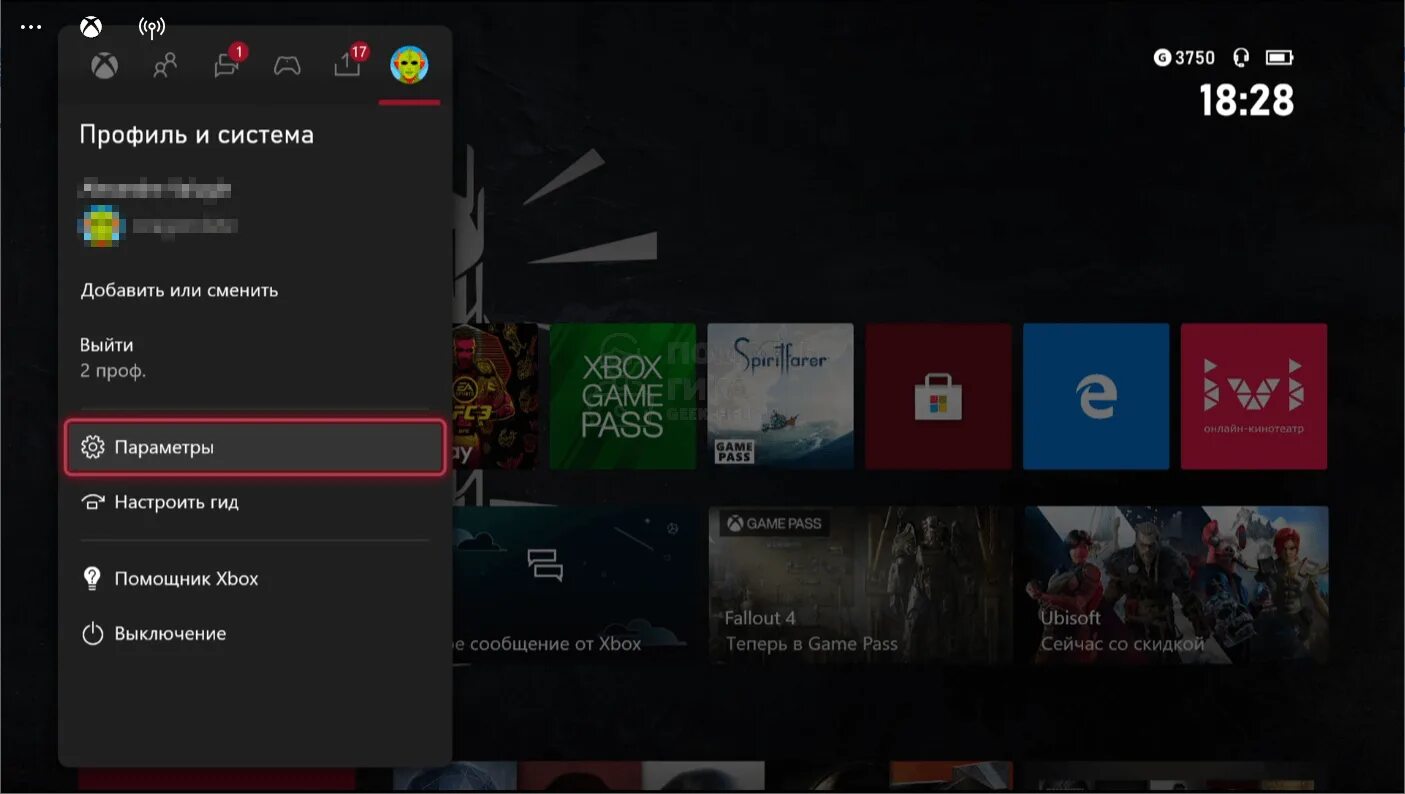Launch the Microsoft Edge tile

point(1096,396)
